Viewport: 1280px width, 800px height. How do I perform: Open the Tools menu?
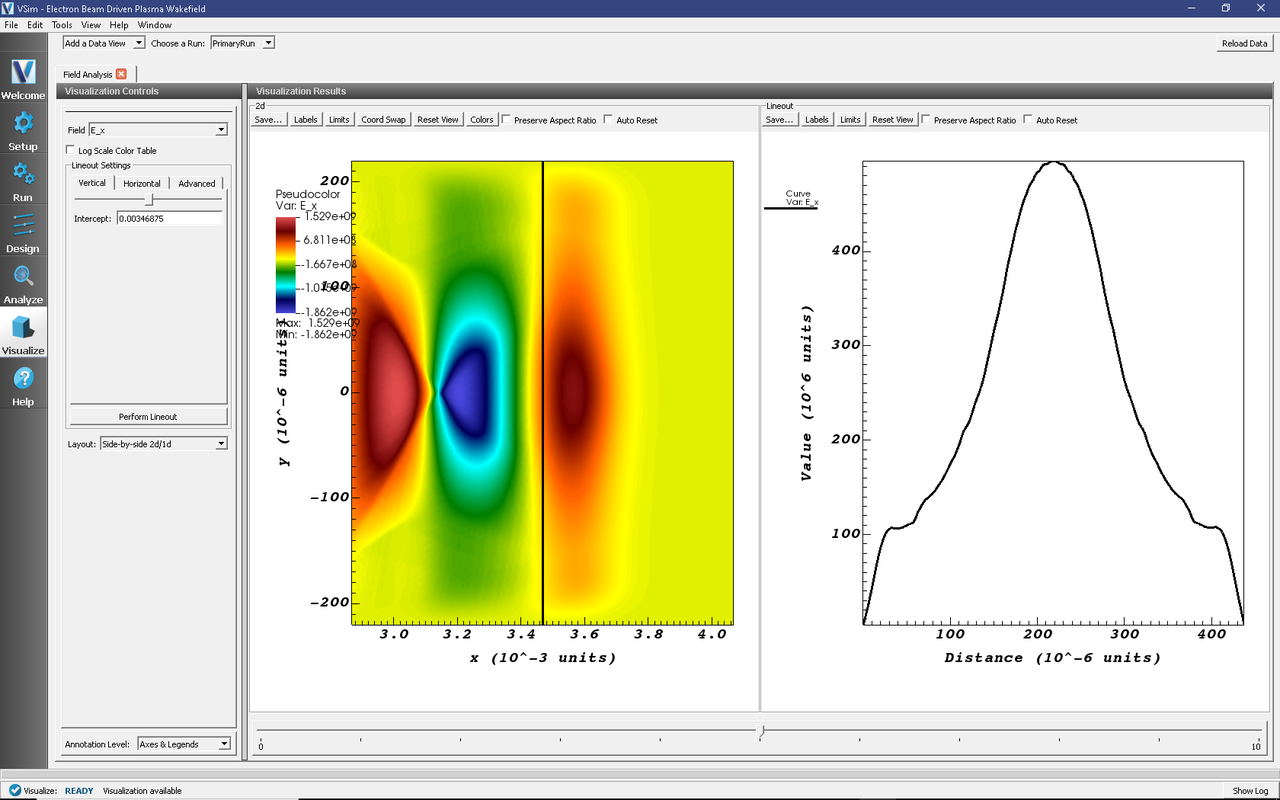coord(62,24)
